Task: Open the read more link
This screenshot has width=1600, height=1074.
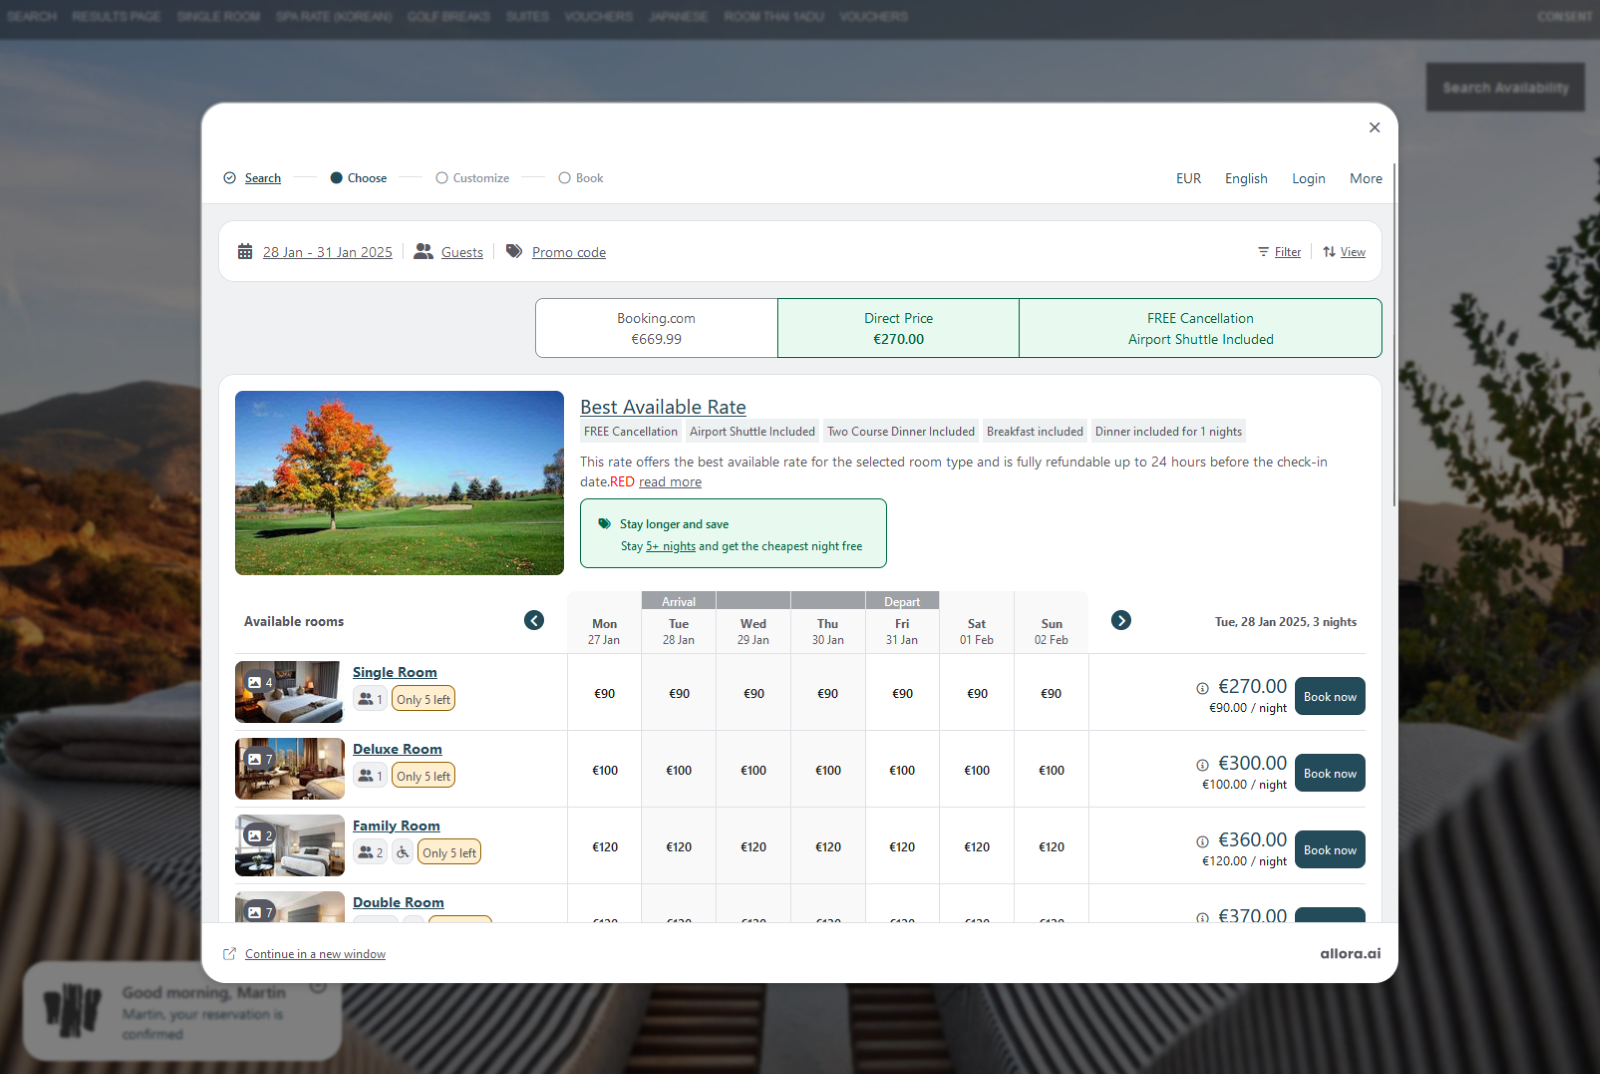Action: [670, 482]
